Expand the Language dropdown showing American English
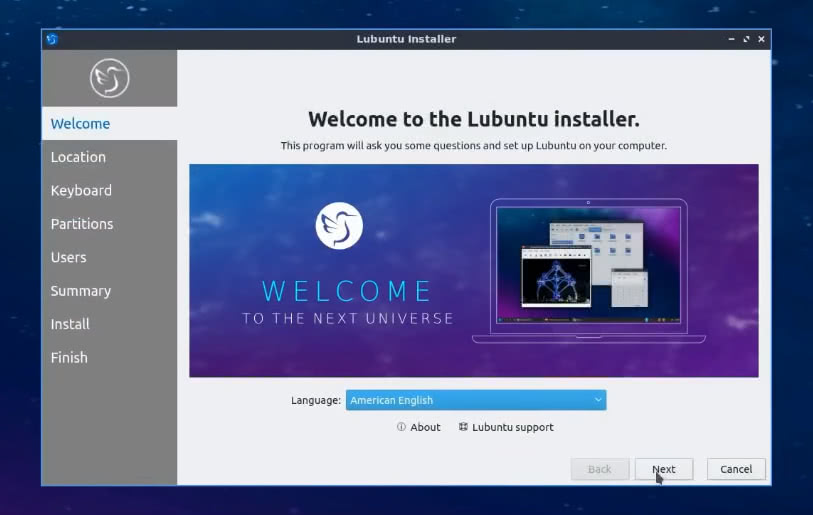 click(x=475, y=400)
